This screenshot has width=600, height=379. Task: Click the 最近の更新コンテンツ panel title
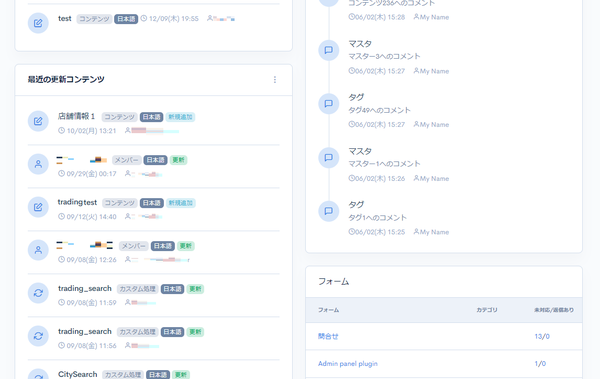click(66, 79)
